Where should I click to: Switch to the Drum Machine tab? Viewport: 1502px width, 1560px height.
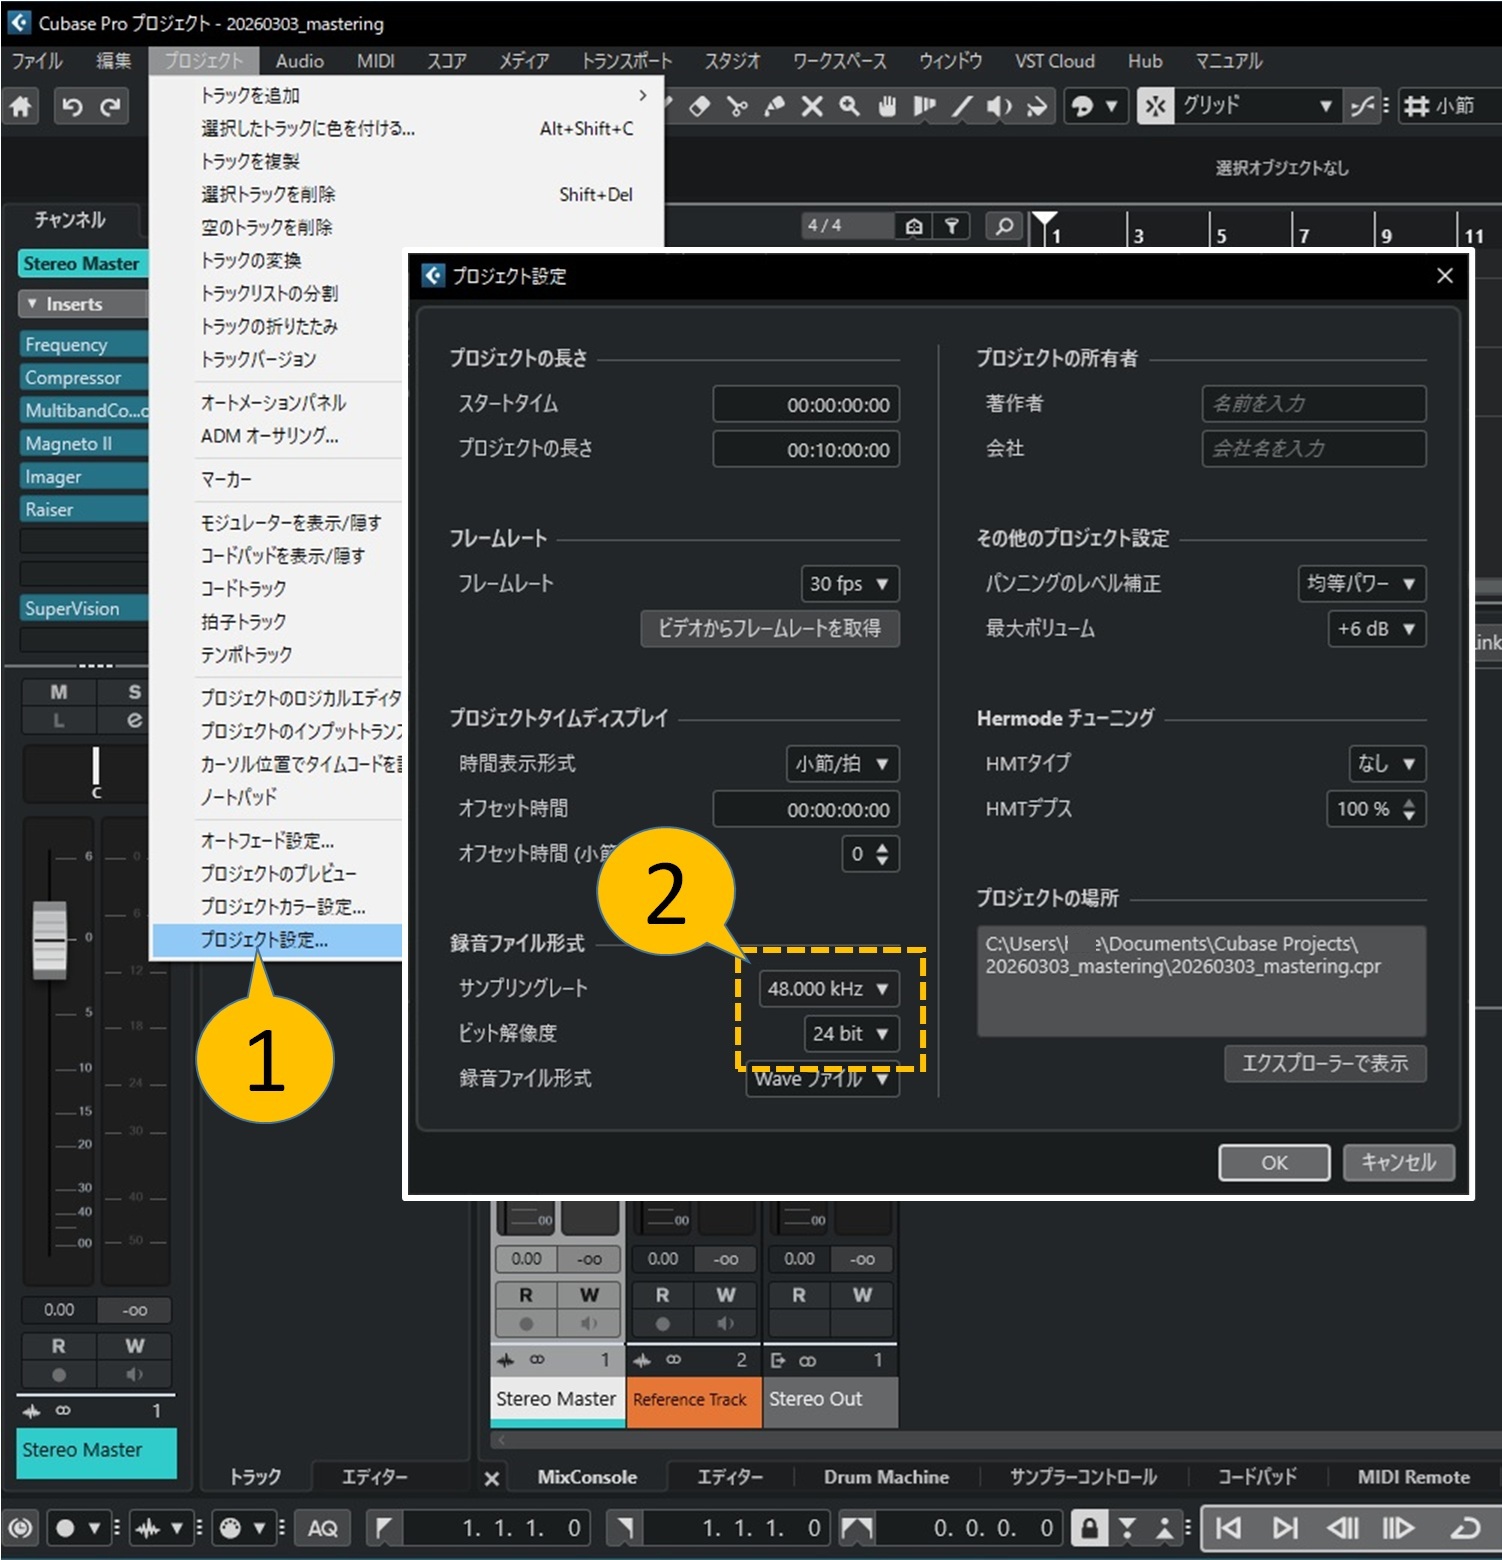(x=886, y=1477)
